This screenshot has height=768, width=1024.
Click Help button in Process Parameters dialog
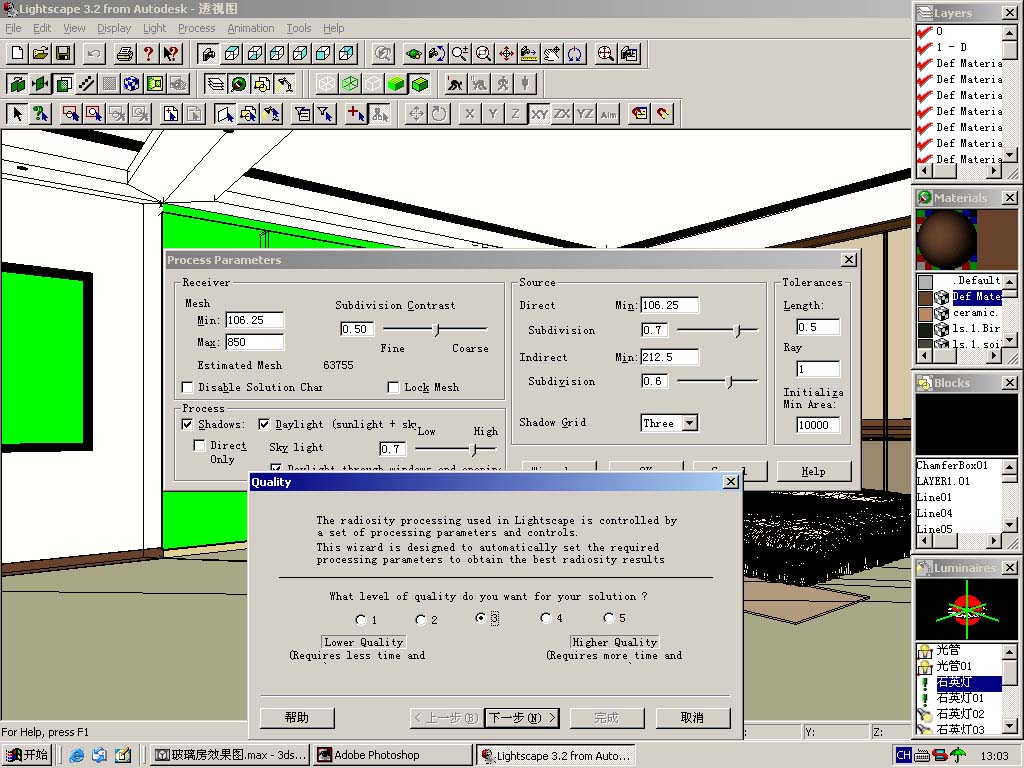pos(814,472)
